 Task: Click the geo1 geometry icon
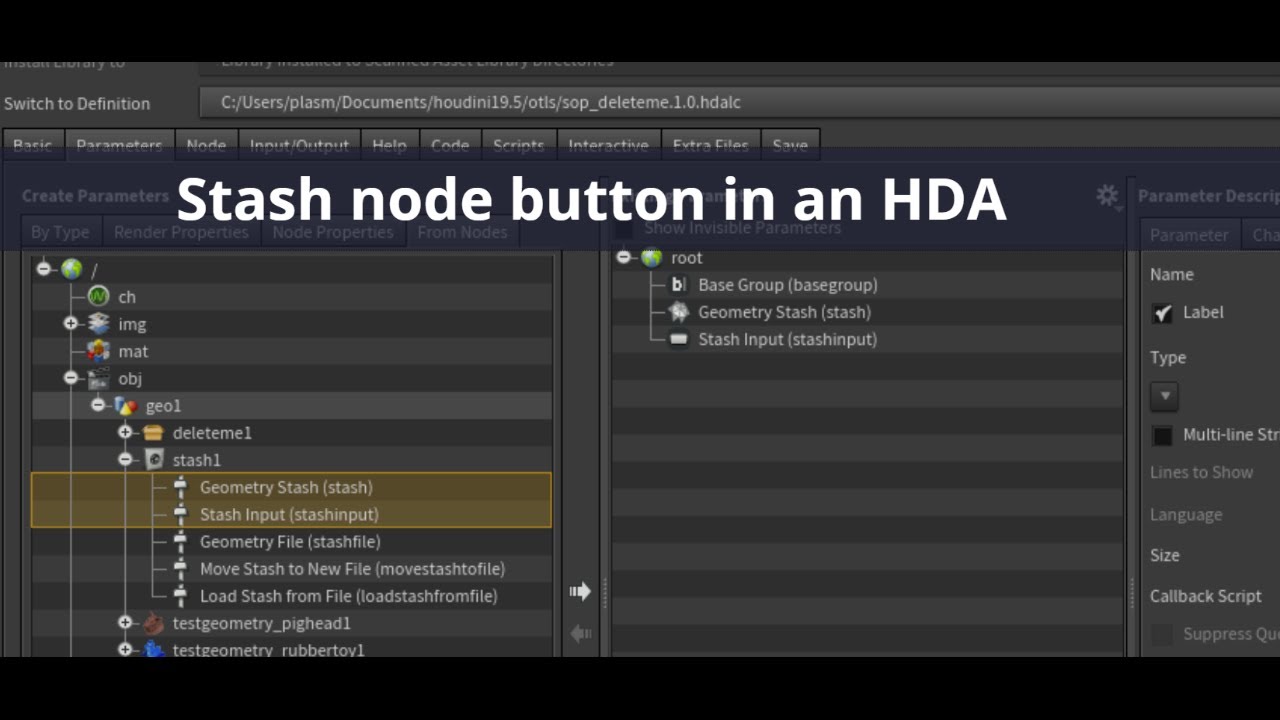pyautogui.click(x=125, y=405)
